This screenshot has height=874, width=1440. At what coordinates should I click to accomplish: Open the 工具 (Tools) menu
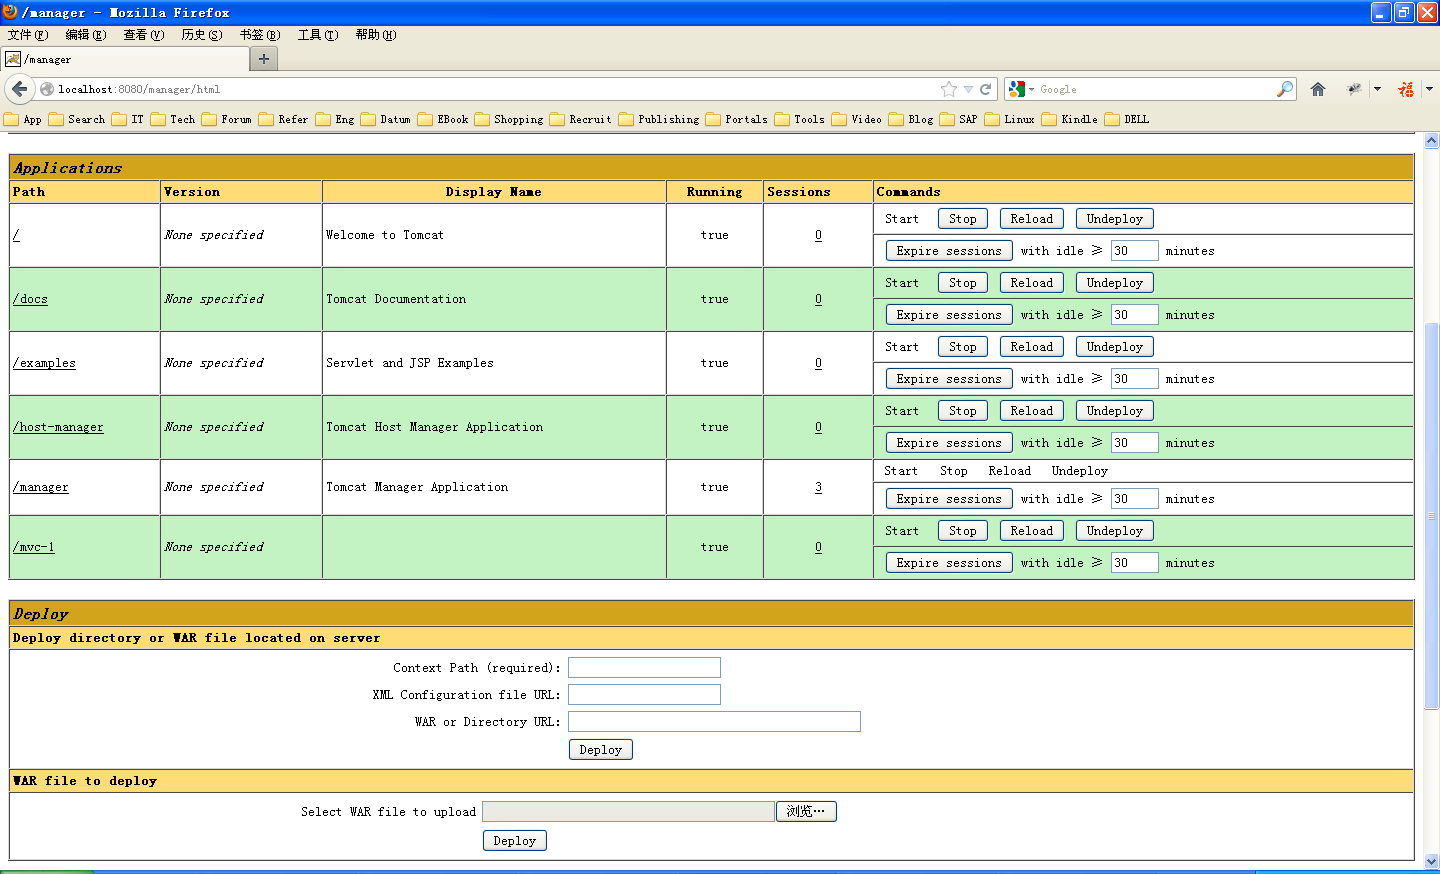(317, 35)
